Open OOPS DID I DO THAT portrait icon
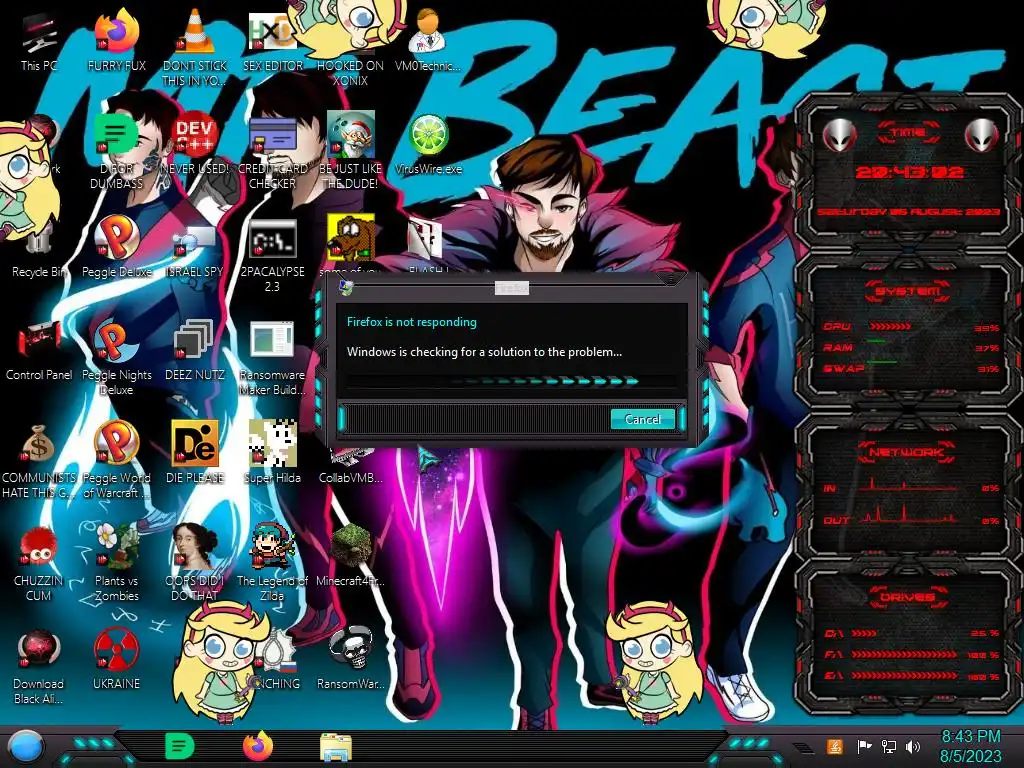1024x768 pixels. pos(195,564)
